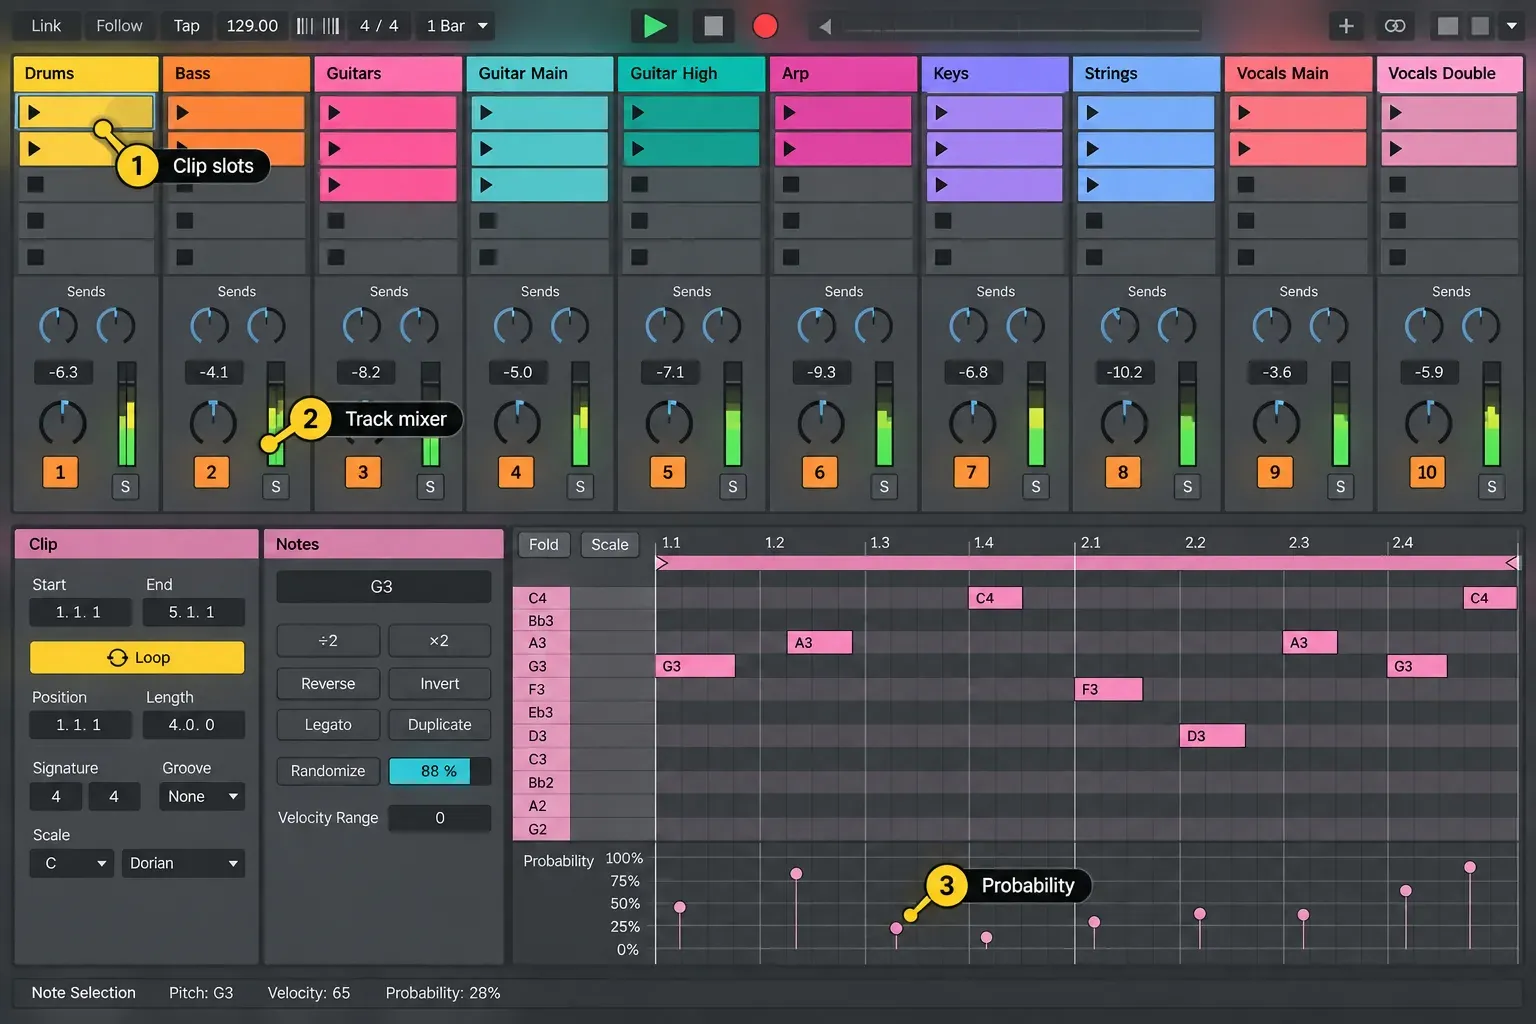This screenshot has width=1536, height=1024.
Task: Click the Tap tempo button
Action: pos(187,26)
